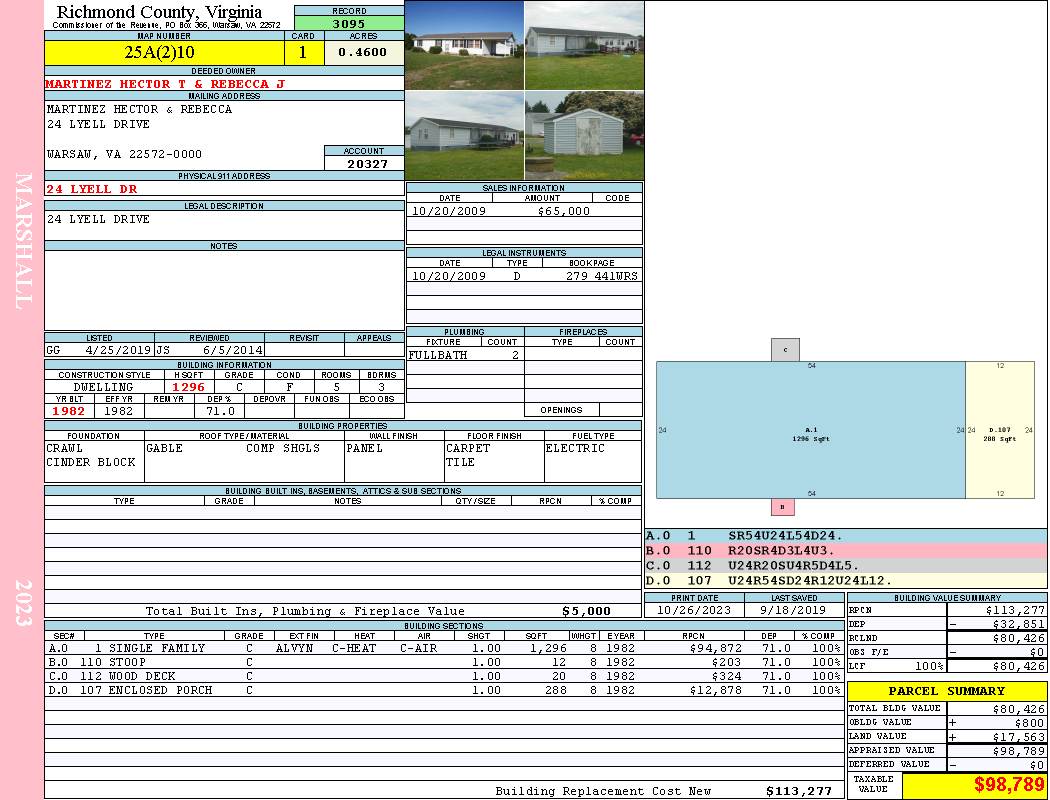Click the physical address 24 LYELL DR
Viewport: 1050px width, 800px height.
pyautogui.click(x=92, y=189)
